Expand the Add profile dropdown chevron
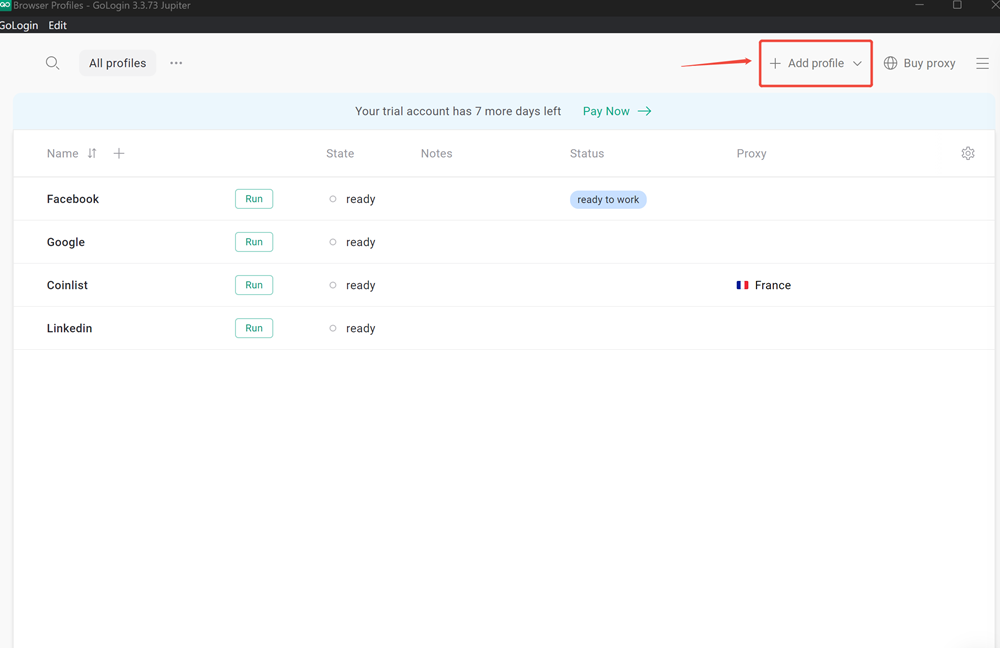The width and height of the screenshot is (1000, 648). click(x=857, y=63)
